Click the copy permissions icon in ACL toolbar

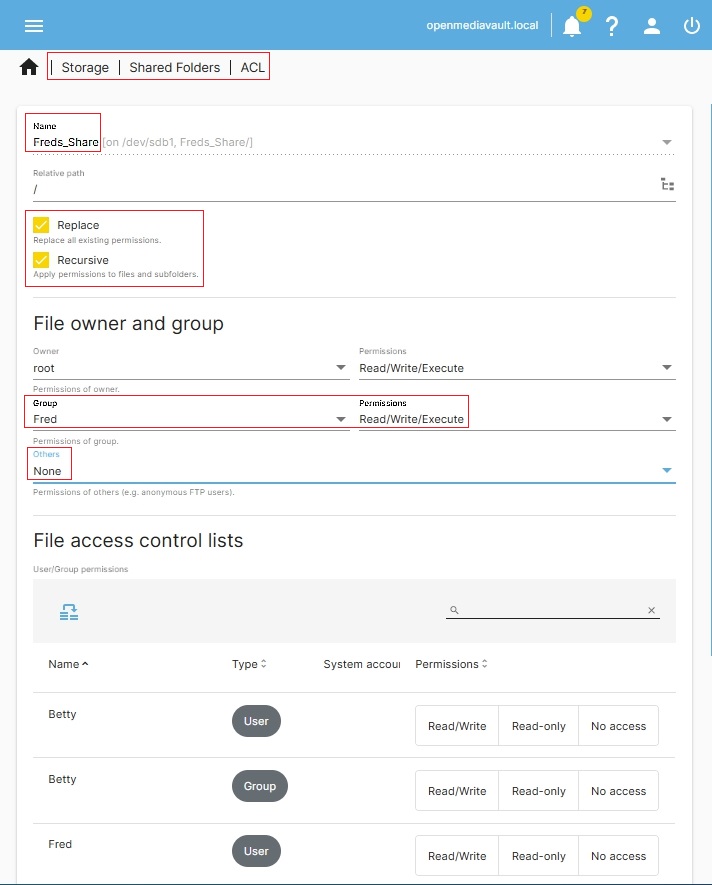(x=68, y=612)
